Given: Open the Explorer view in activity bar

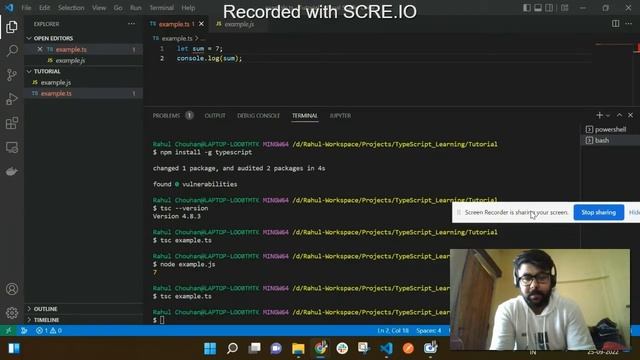Looking at the screenshot, I should pos(12,27).
